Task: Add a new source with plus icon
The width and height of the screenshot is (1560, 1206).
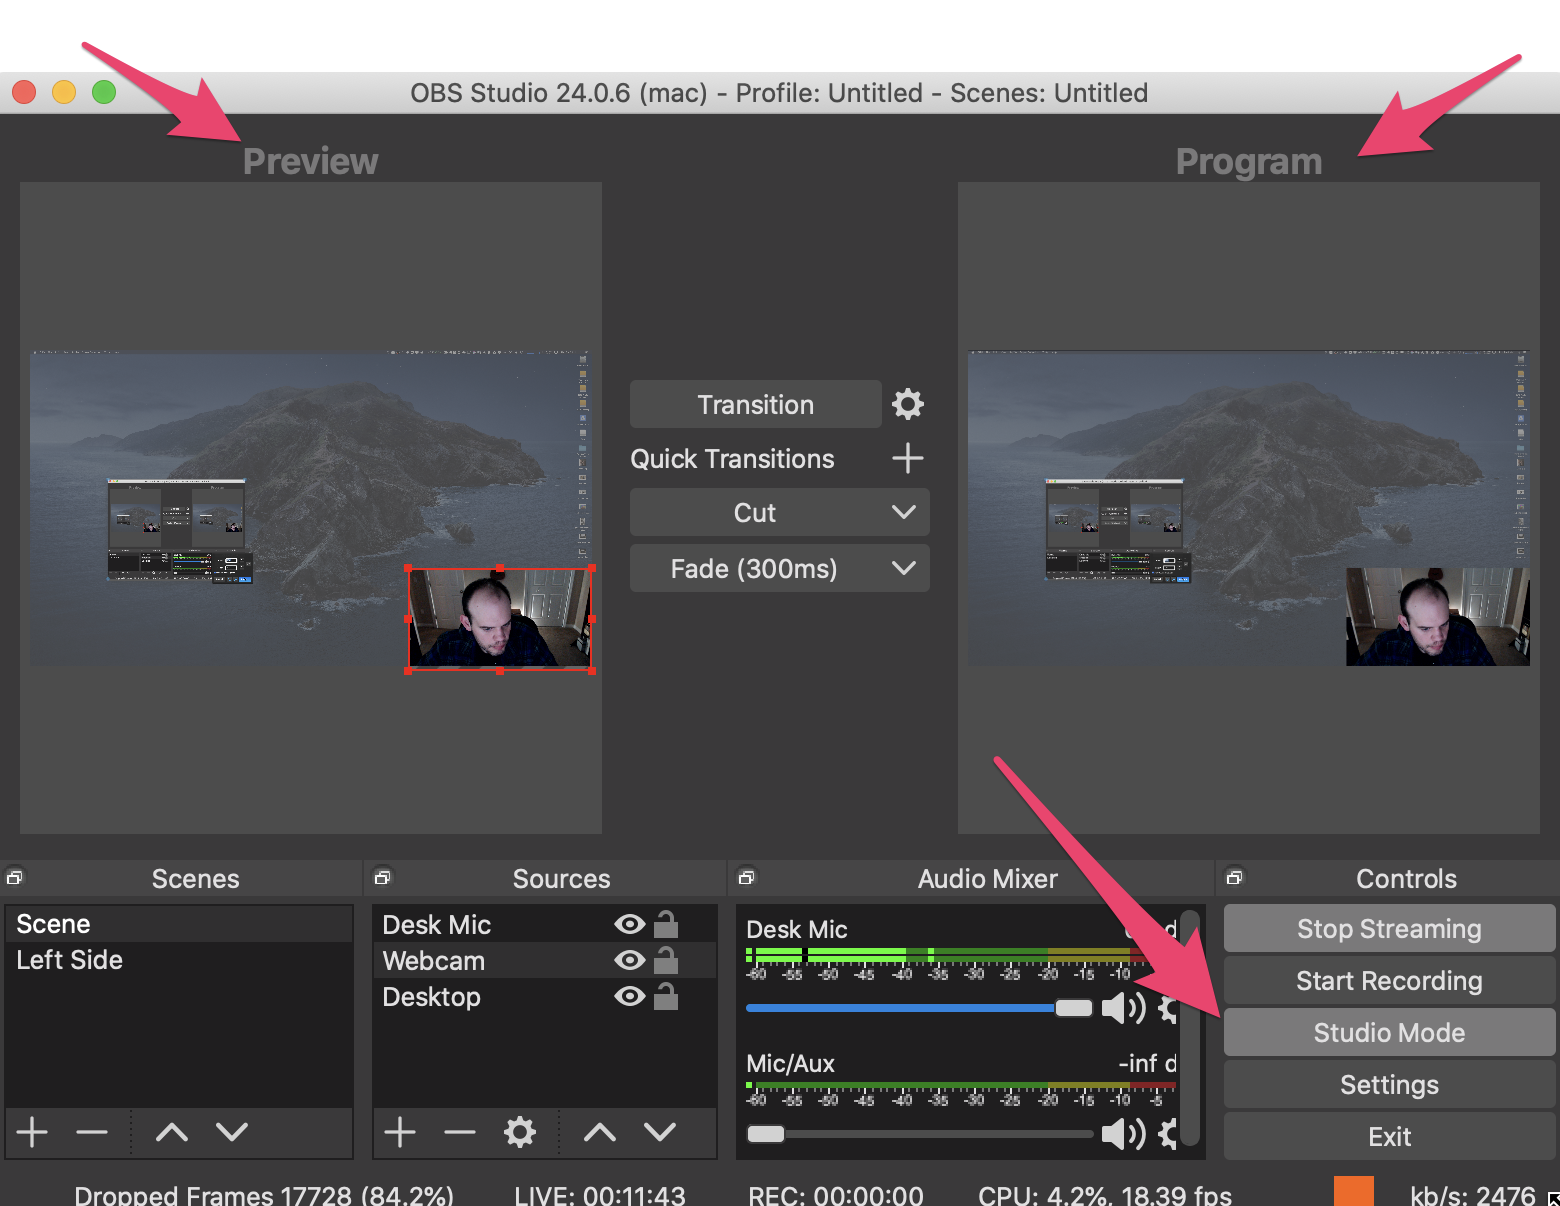Action: tap(400, 1132)
